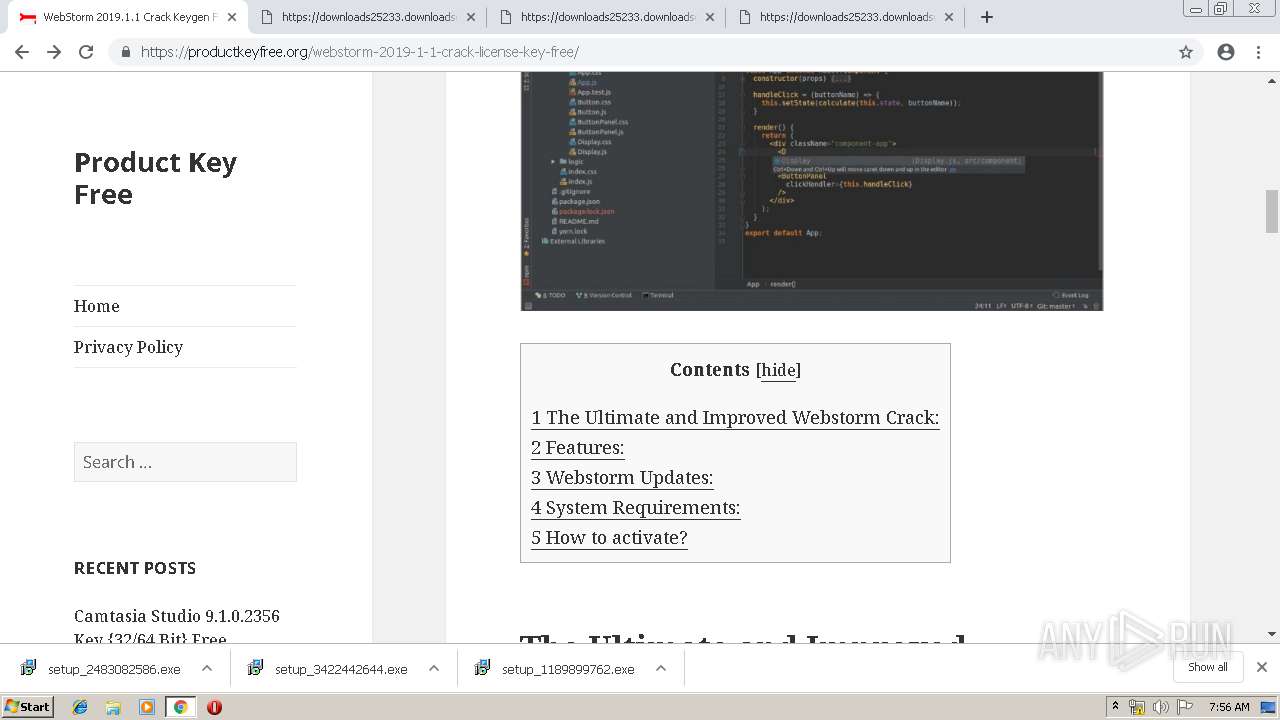
Task: Show hidden system tray icons
Action: pos(1115,707)
